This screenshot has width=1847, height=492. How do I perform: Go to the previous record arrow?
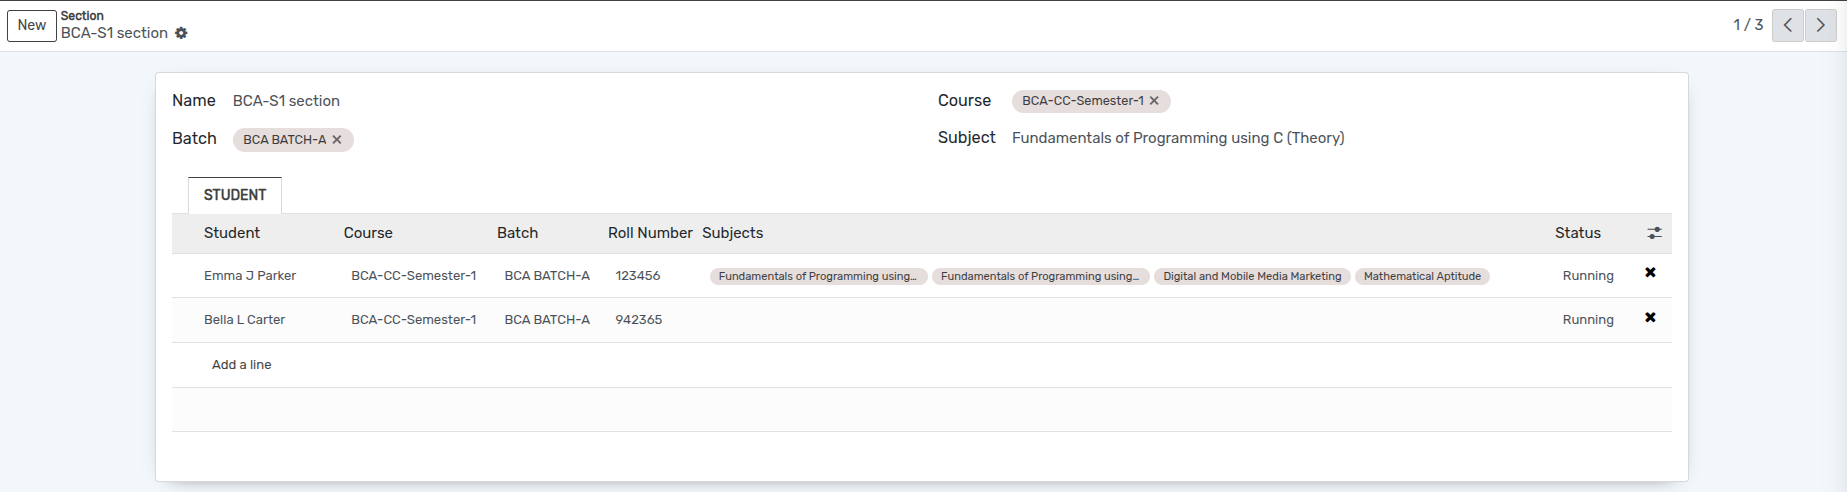[x=1787, y=25]
